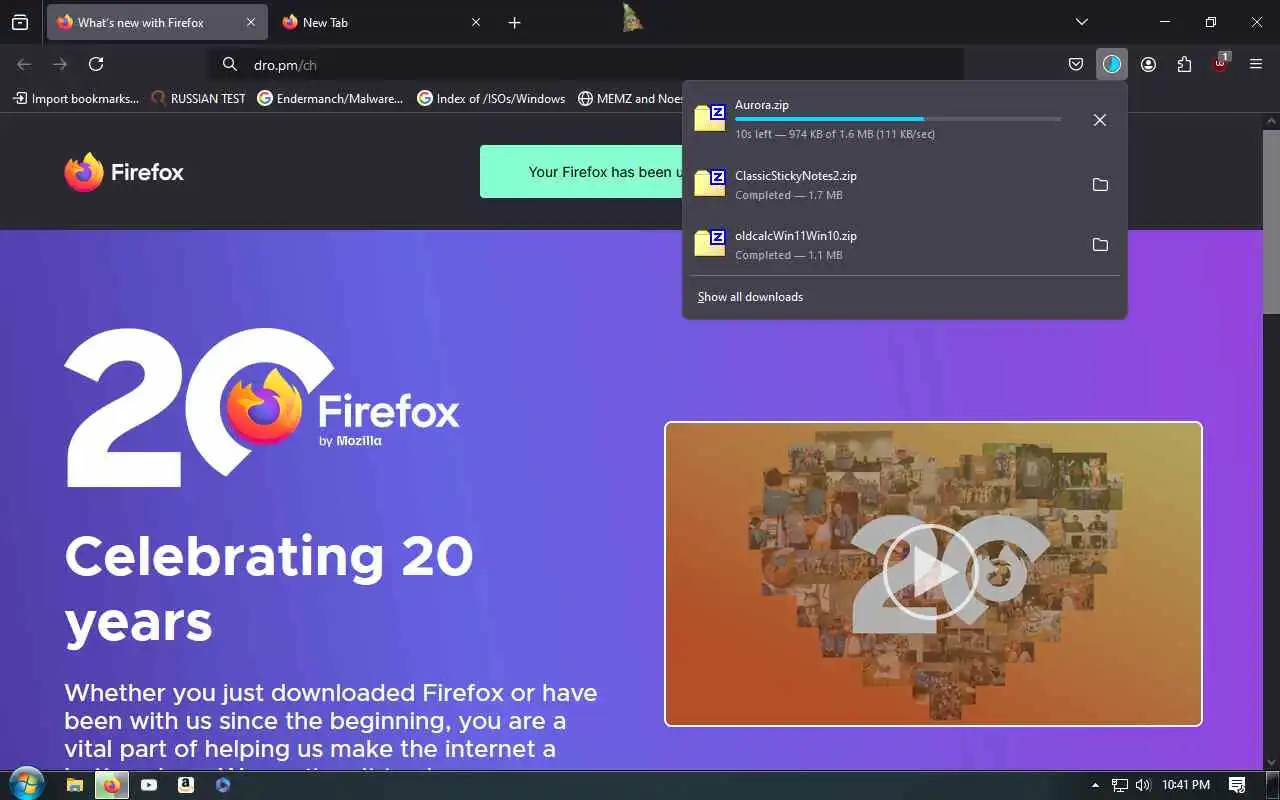Open the Firefox View icon in tab bar
Screen dimensions: 1280x800
tap(20, 22)
